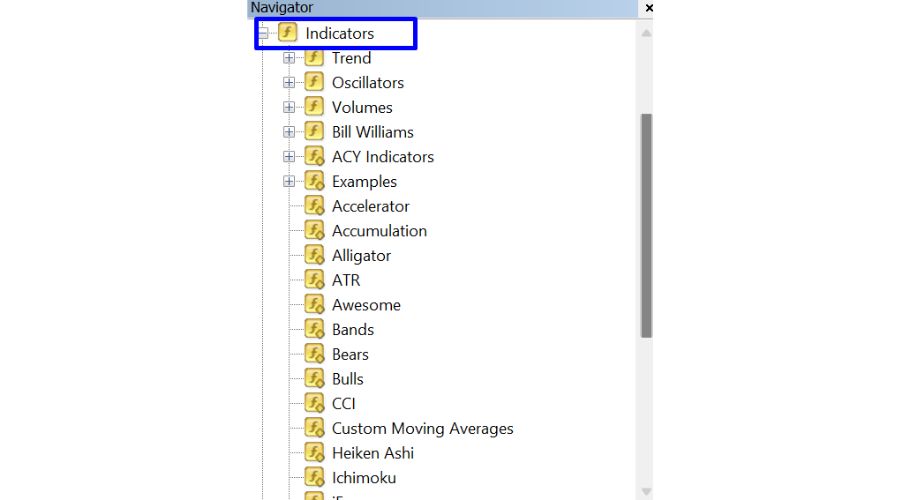This screenshot has height=500, width=900.
Task: Expand the Examples folder
Action: [289, 181]
